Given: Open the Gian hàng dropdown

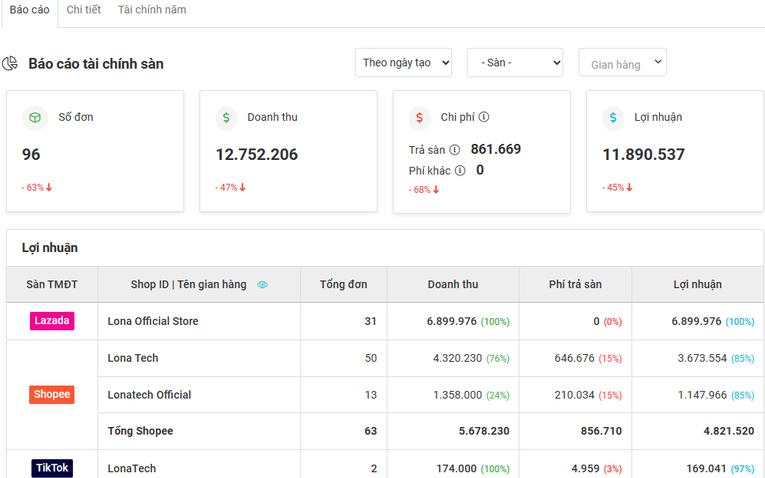Looking at the screenshot, I should (x=622, y=62).
